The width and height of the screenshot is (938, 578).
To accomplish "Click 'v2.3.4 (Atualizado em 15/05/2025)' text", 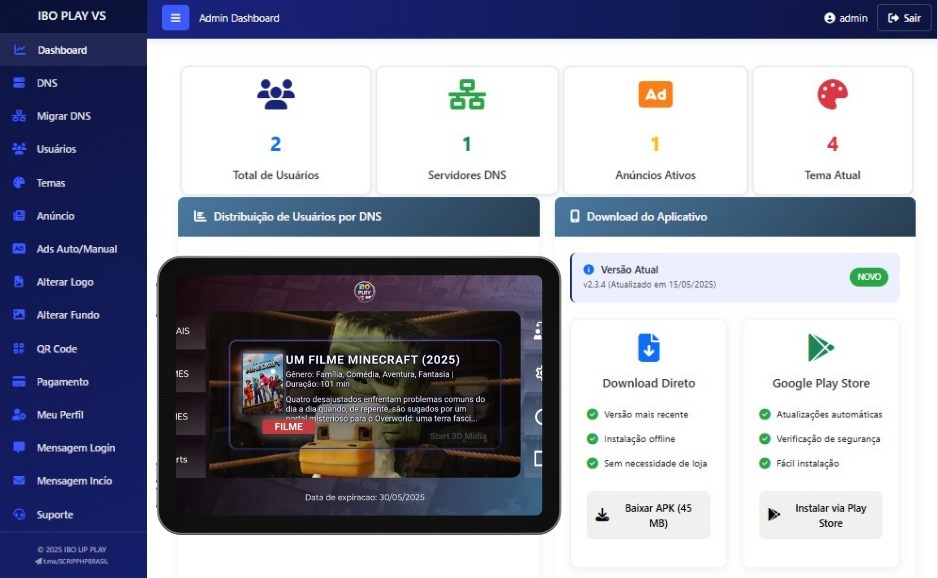I will (x=650, y=285).
